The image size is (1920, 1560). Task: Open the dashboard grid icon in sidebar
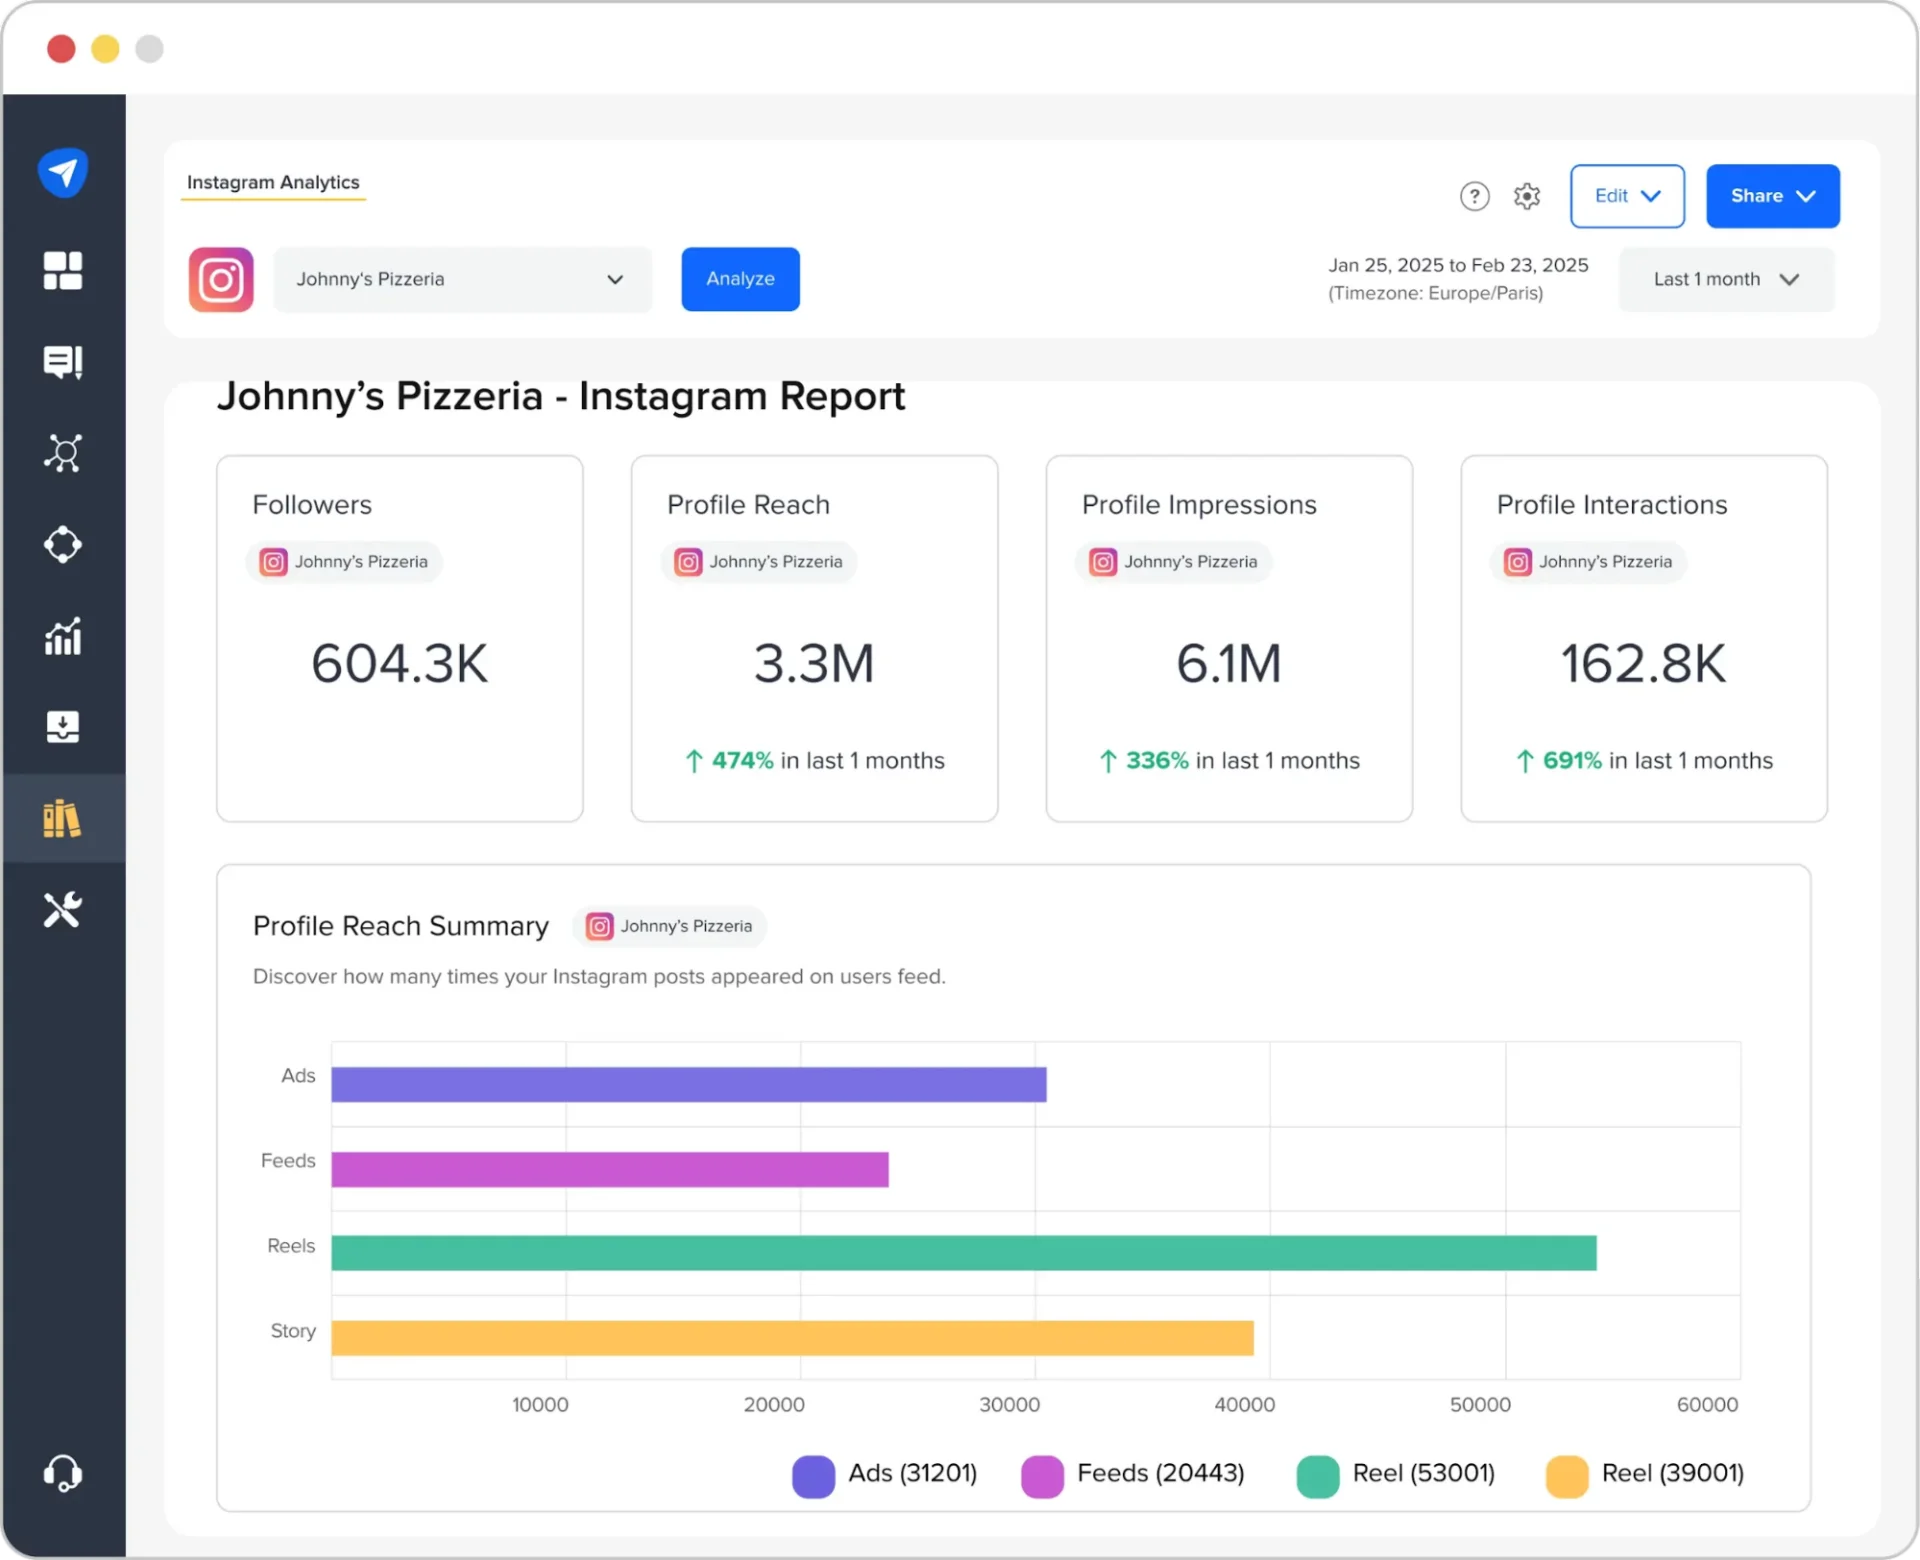click(62, 271)
